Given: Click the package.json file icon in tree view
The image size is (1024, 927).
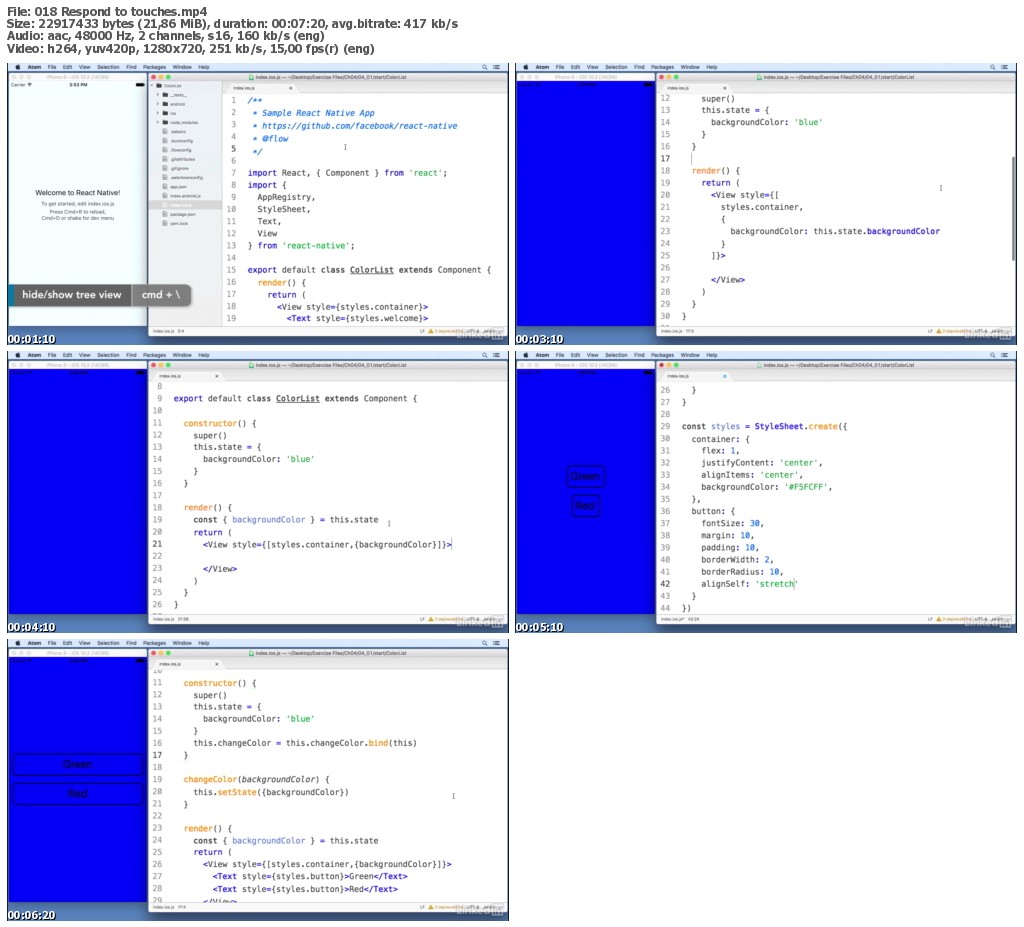Looking at the screenshot, I should pos(165,214).
